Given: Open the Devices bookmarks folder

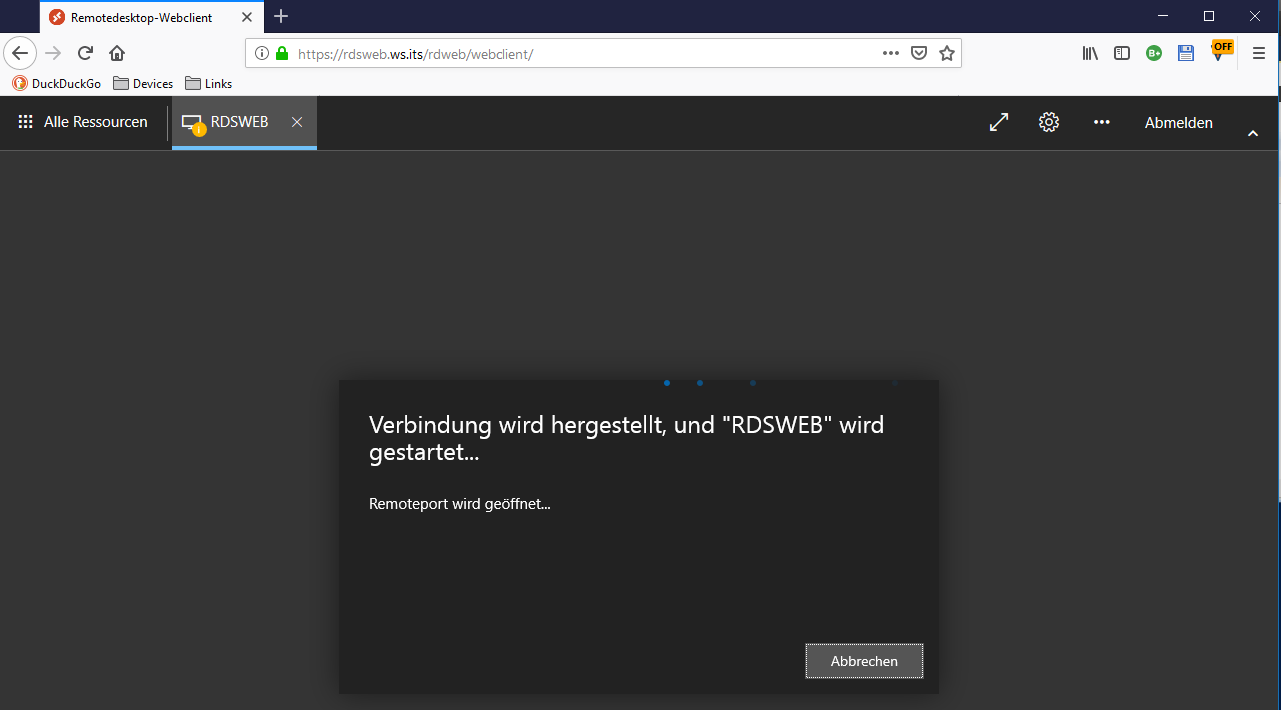Looking at the screenshot, I should pyautogui.click(x=143, y=84).
